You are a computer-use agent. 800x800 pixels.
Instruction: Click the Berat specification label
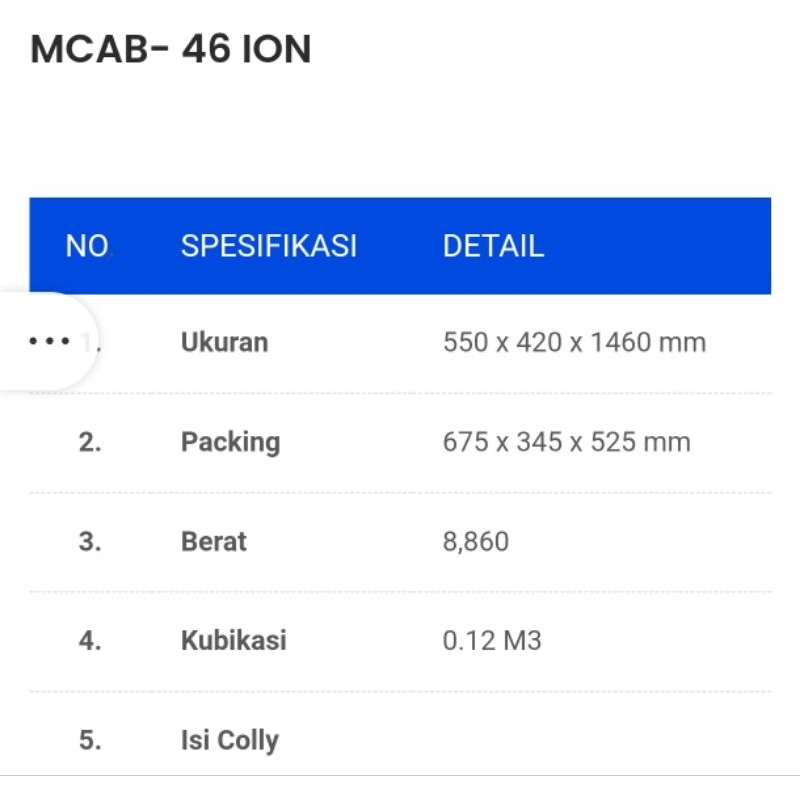point(213,542)
